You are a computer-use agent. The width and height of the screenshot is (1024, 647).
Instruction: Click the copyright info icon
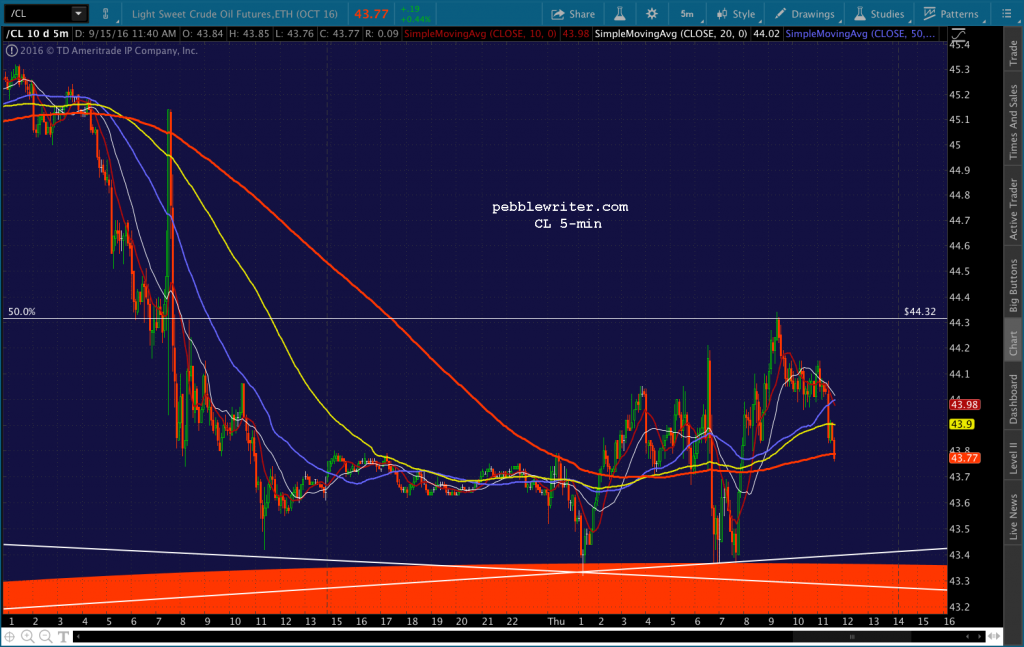point(12,50)
